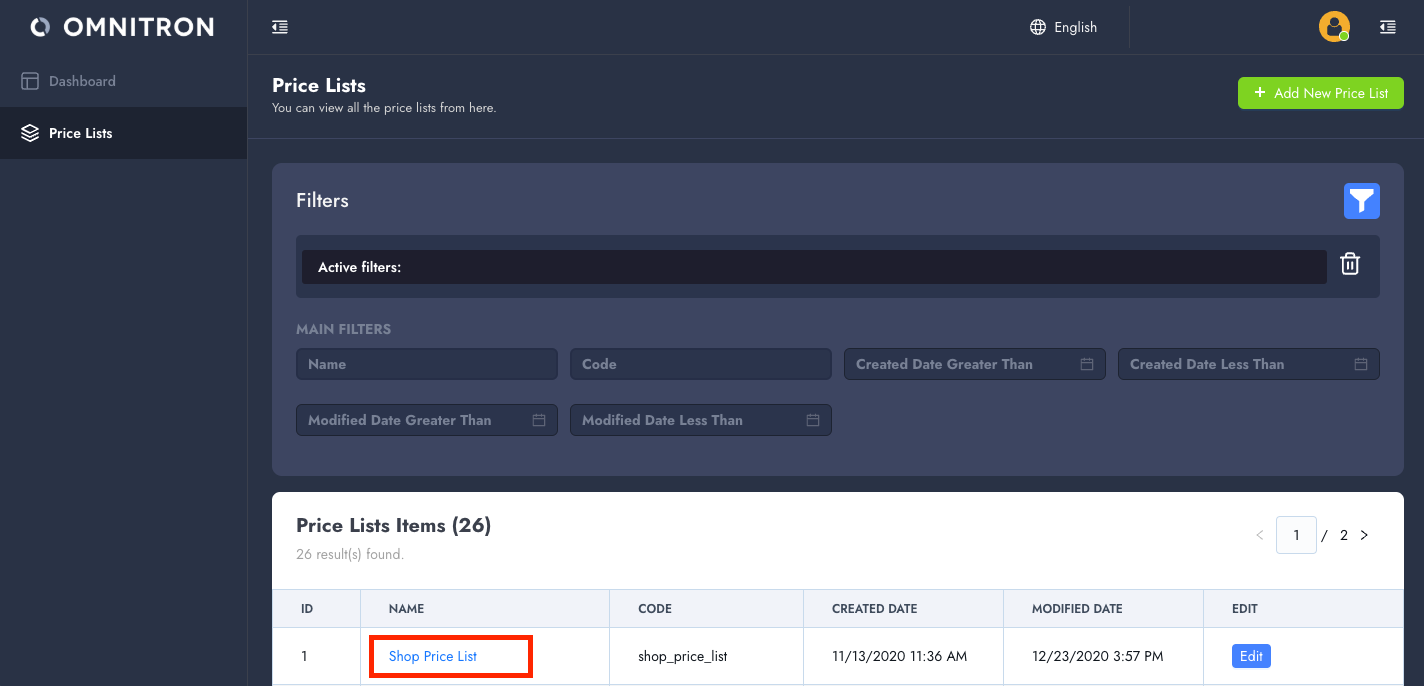Screen dimensions: 1424x686
Task: Focus the Name filter input field
Action: pyautogui.click(x=426, y=364)
